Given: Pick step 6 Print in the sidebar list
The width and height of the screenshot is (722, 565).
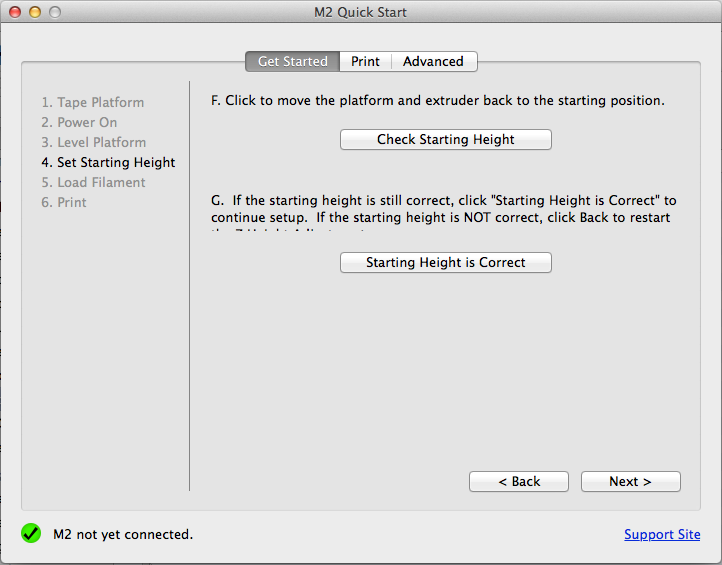Looking at the screenshot, I should pos(64,203).
